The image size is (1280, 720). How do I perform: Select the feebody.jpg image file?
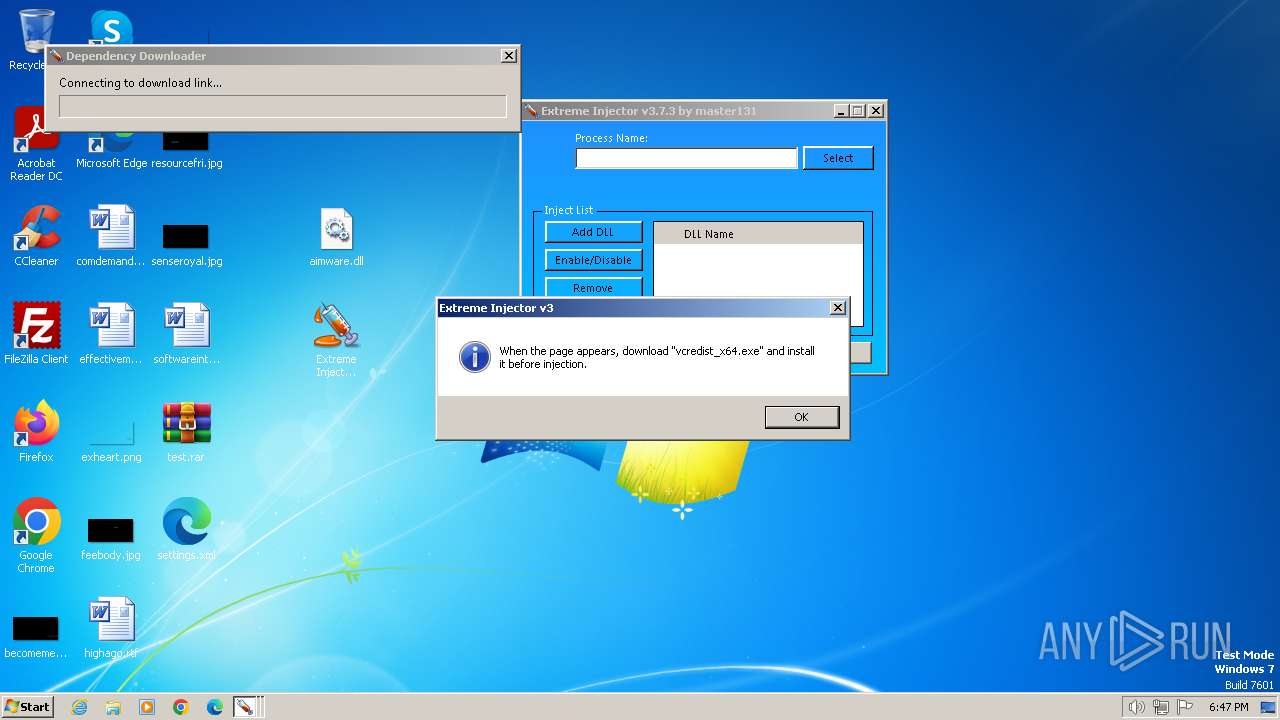111,538
